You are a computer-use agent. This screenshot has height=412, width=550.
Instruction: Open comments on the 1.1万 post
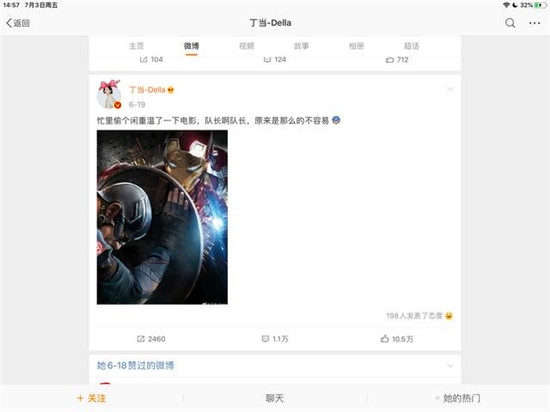coord(275,339)
